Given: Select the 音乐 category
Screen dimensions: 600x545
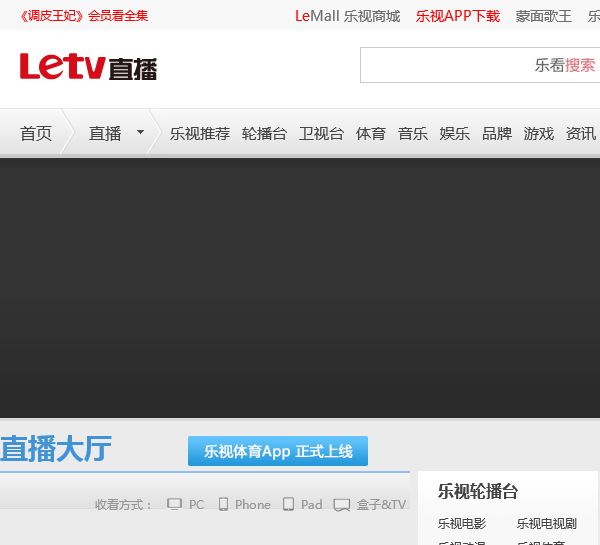Looking at the screenshot, I should pyautogui.click(x=412, y=134).
